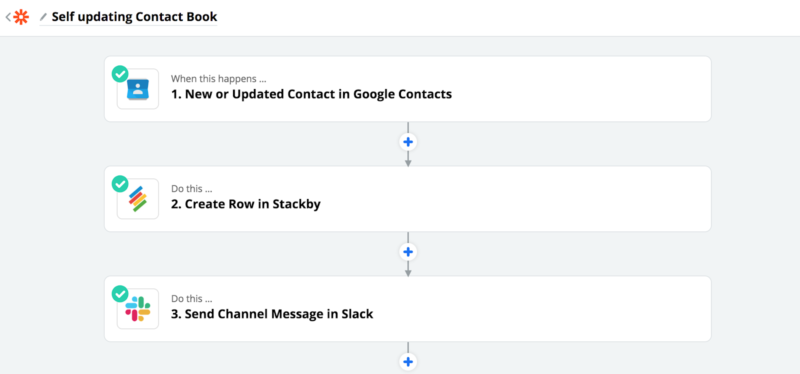
Task: Add a new step after Slack action
Action: [408, 362]
